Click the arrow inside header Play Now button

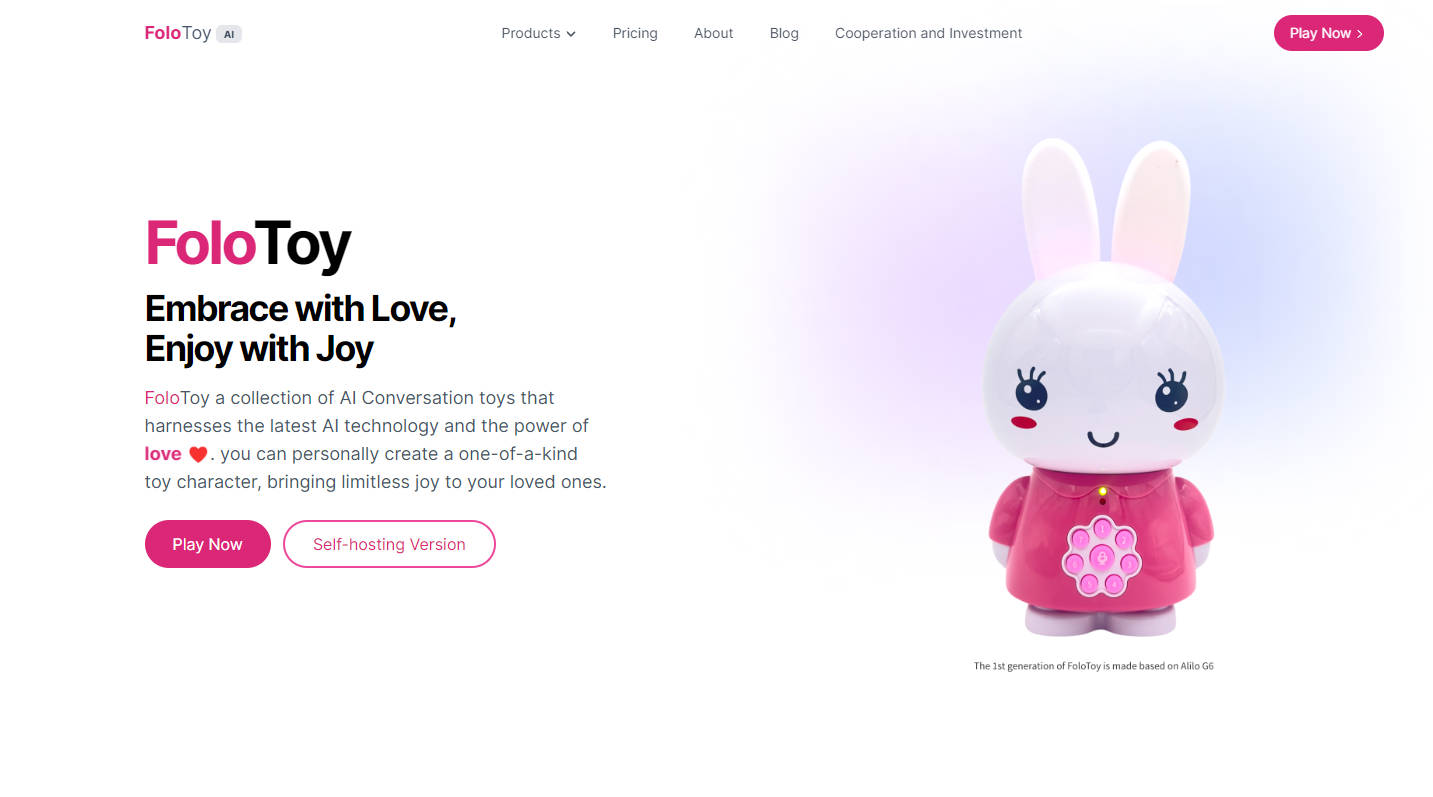tap(1360, 33)
